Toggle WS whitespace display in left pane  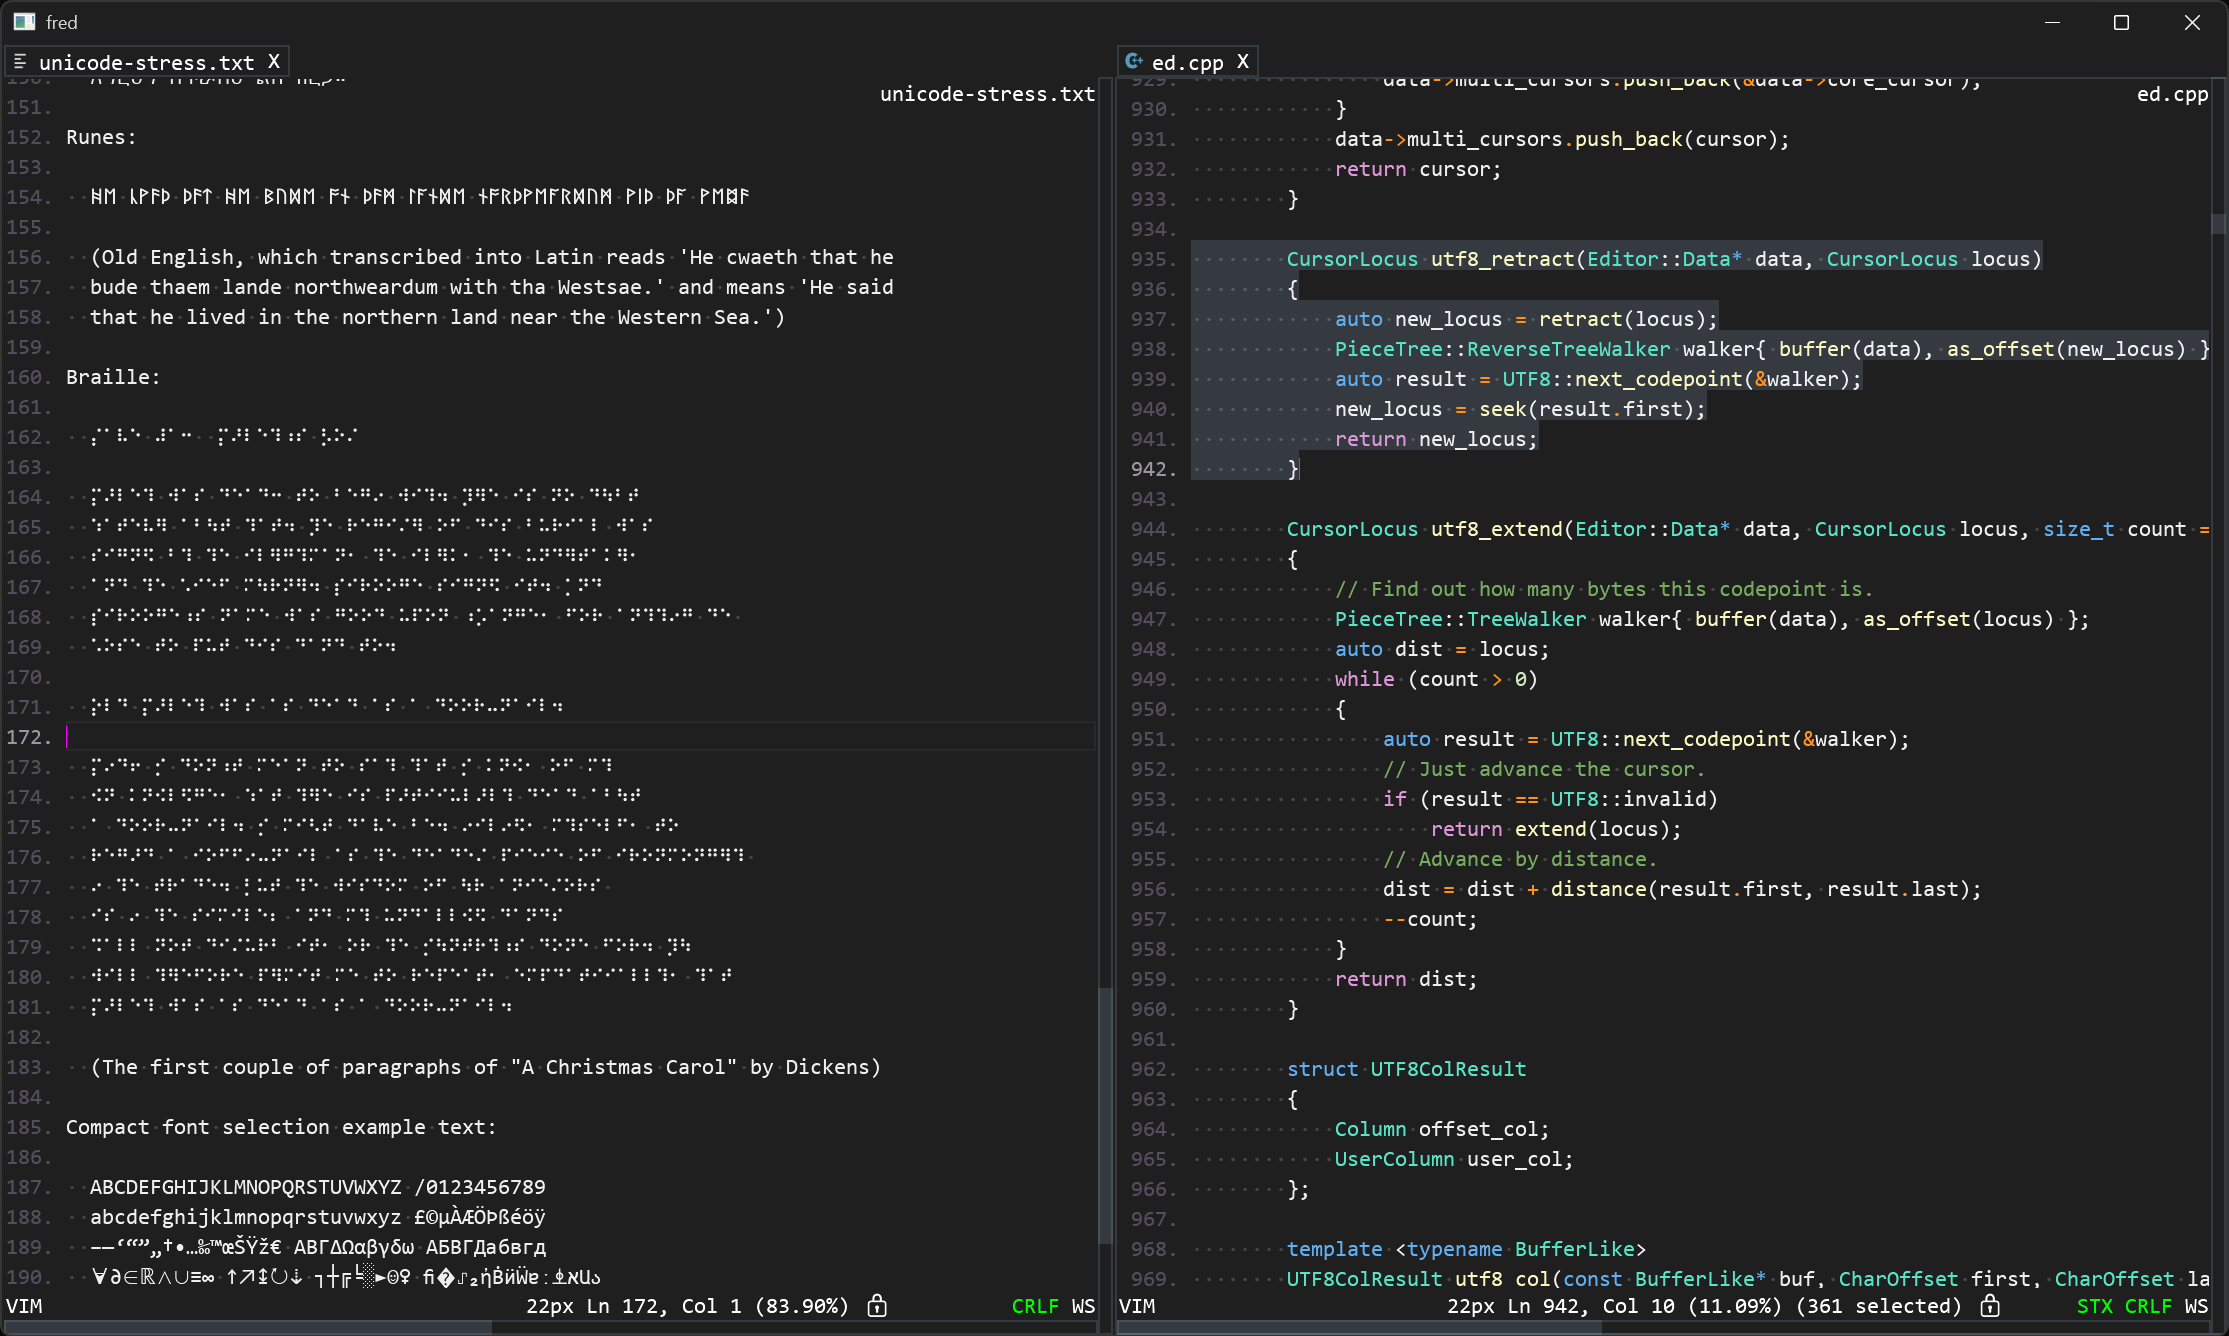[x=1083, y=1306]
